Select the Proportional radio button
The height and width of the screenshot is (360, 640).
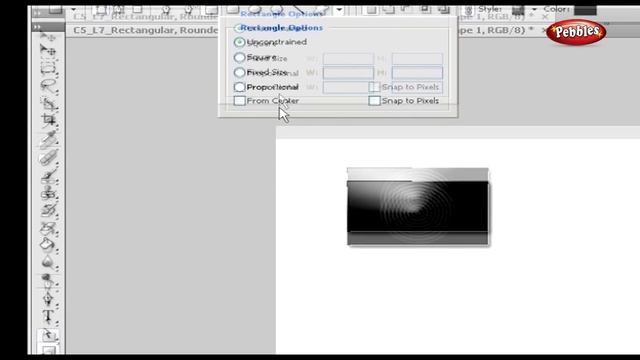pyautogui.click(x=240, y=87)
